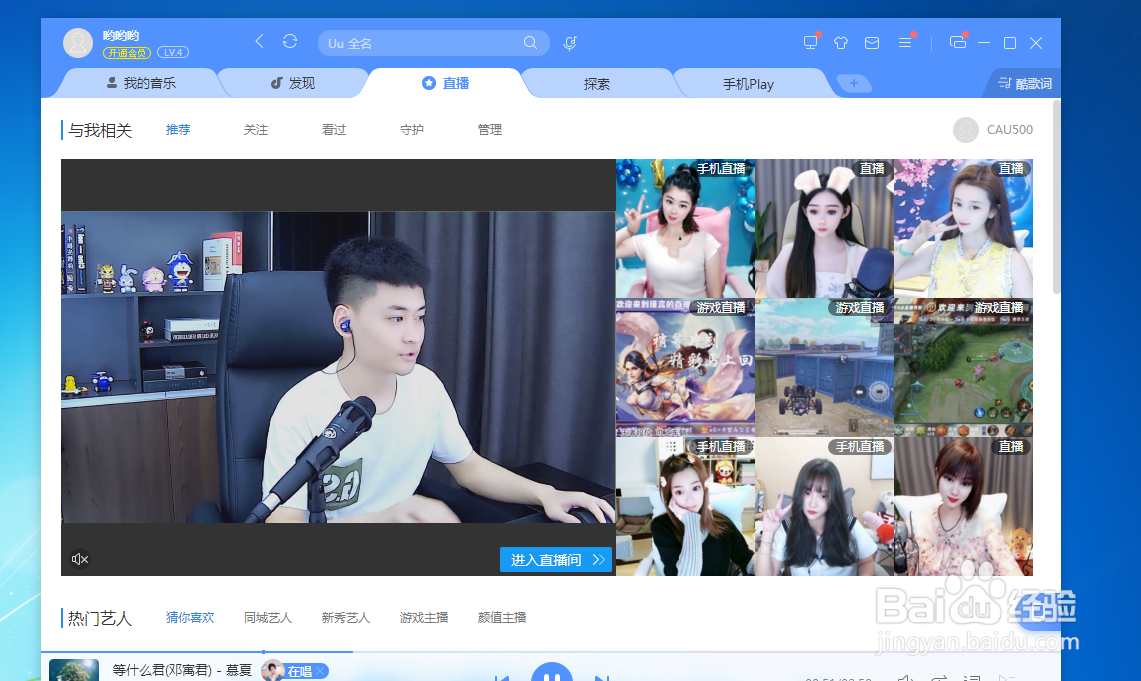The image size is (1141, 681).
Task: Switch to the 我的音乐 tab
Action: click(141, 83)
